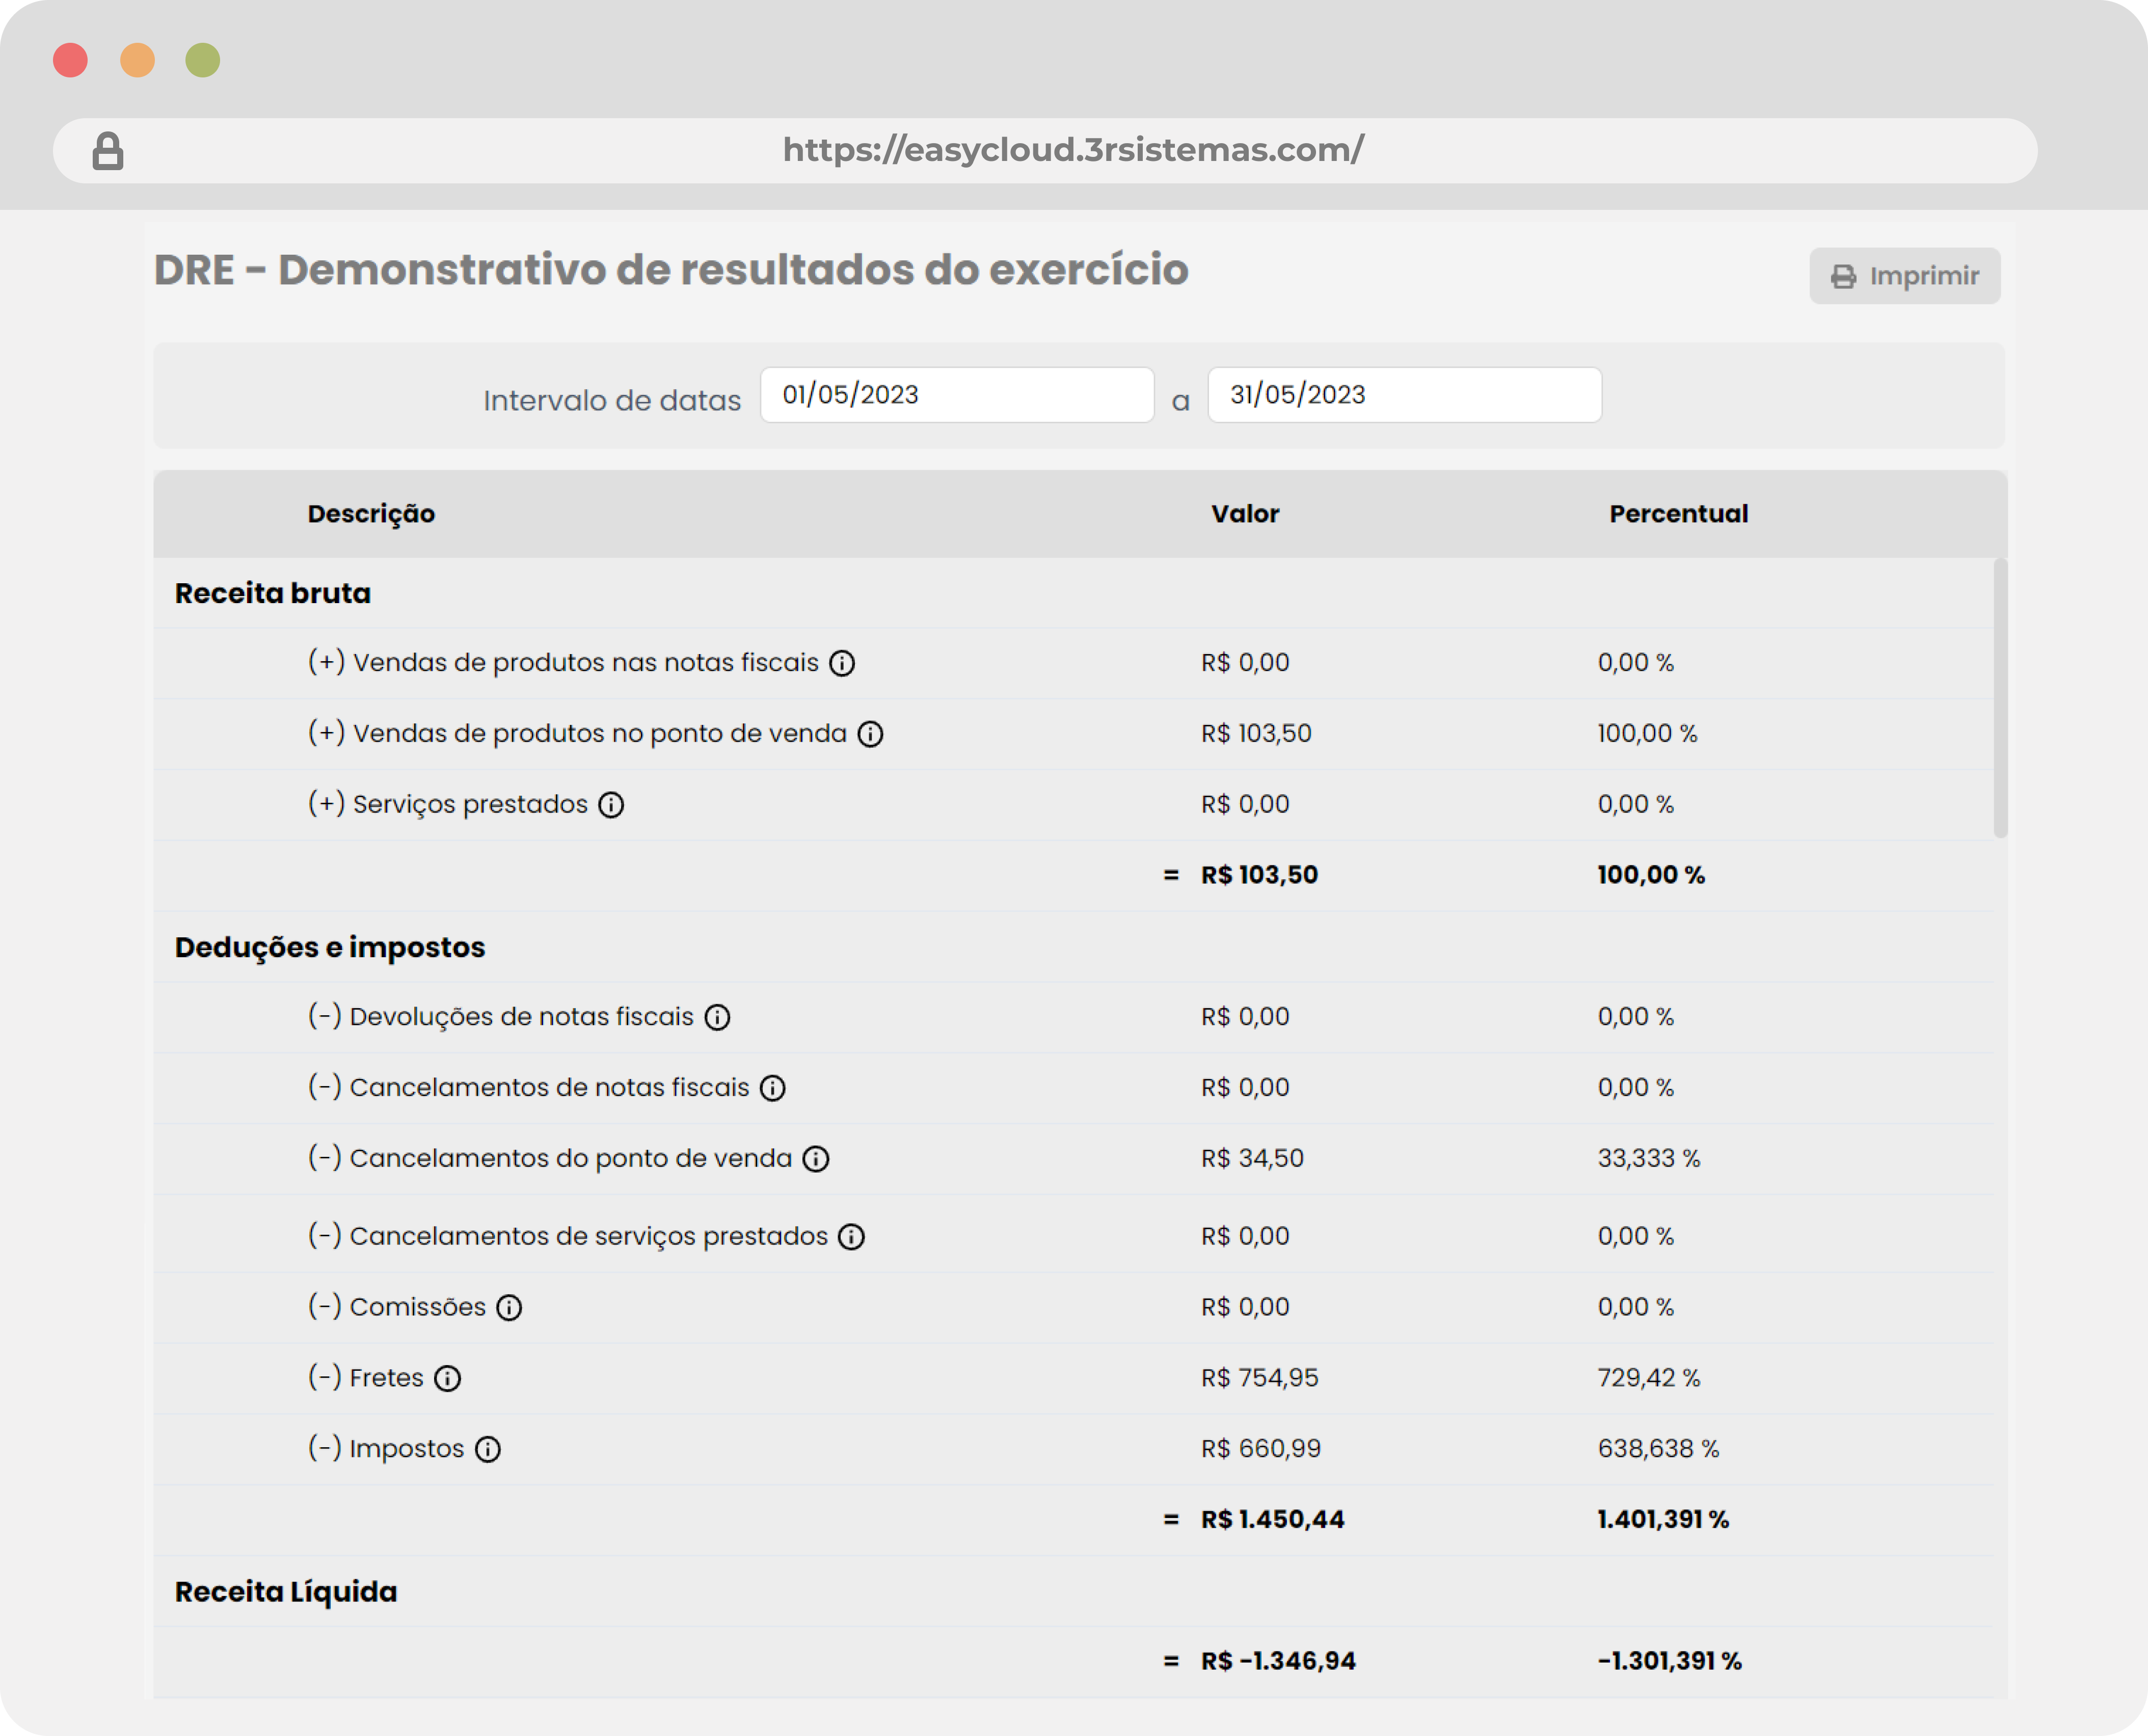
Task: Click the end date field 31/05/2023
Action: (1404, 395)
